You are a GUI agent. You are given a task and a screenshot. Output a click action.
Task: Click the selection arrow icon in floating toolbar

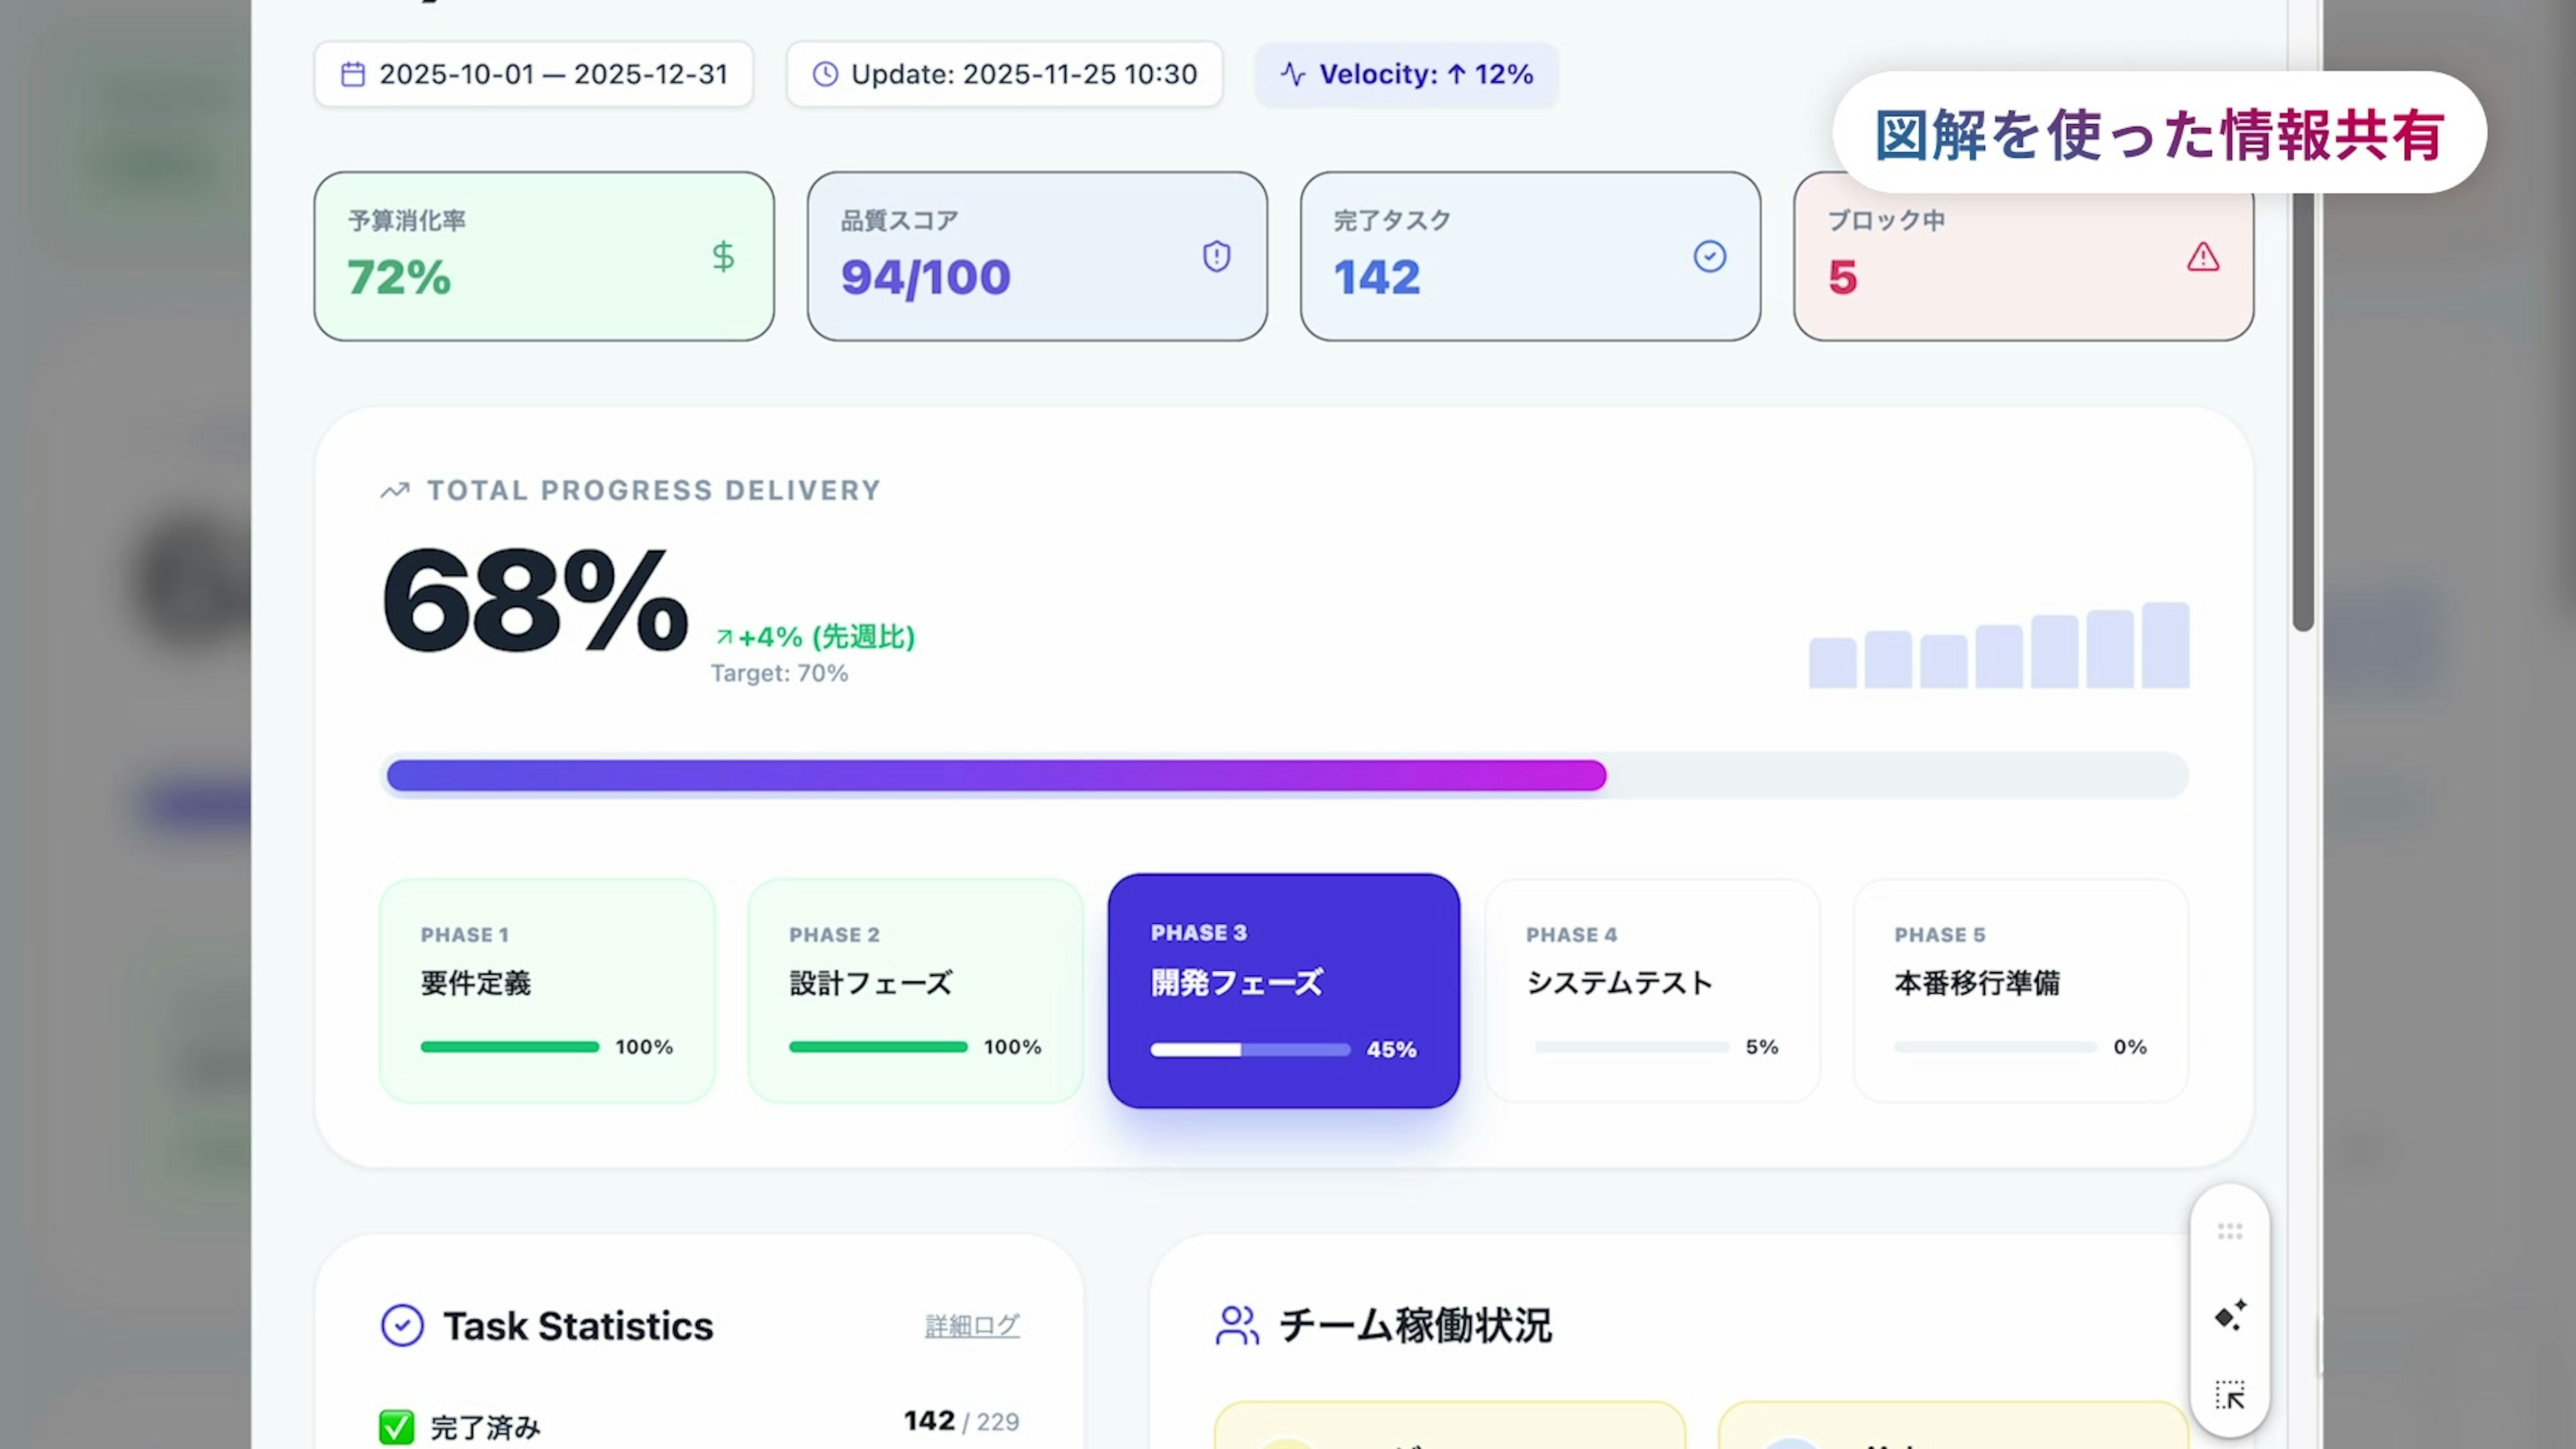point(2230,1394)
